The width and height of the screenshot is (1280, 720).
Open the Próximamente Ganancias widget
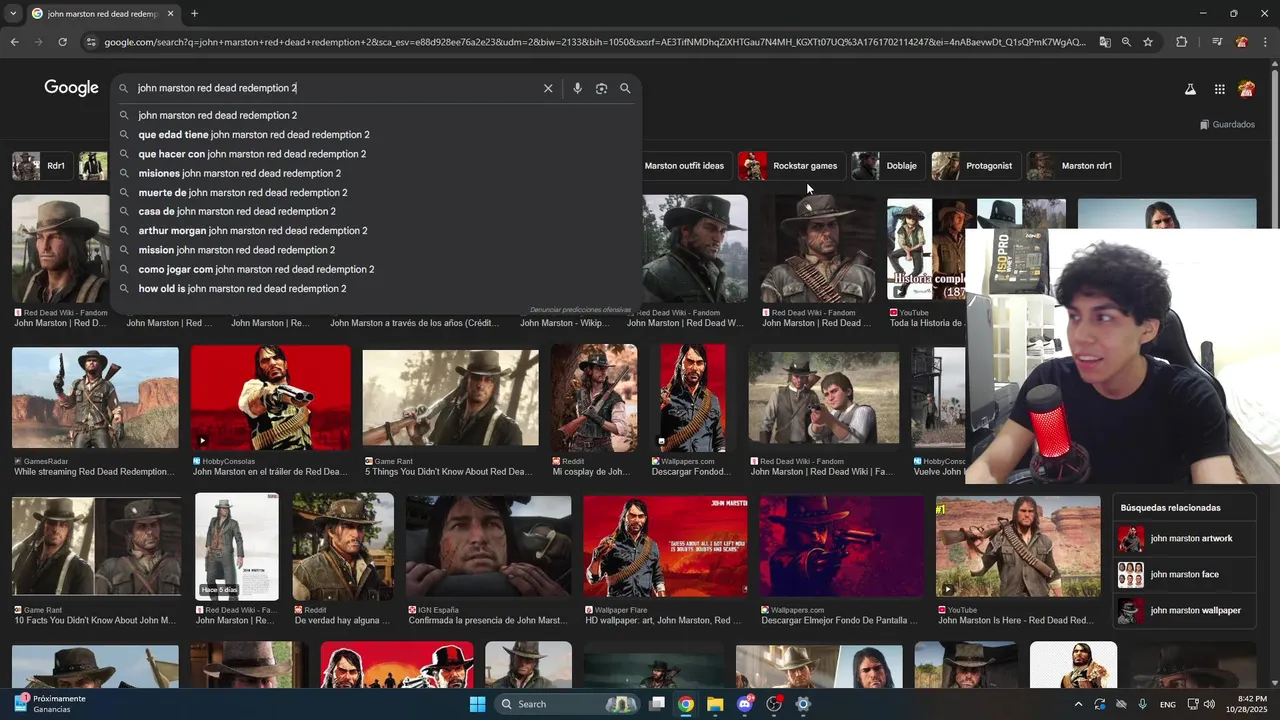[50, 704]
